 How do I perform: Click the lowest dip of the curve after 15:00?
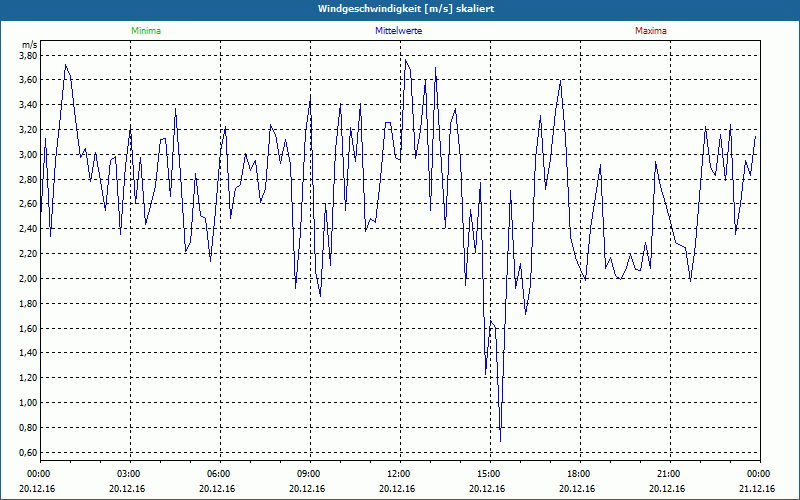pos(501,441)
